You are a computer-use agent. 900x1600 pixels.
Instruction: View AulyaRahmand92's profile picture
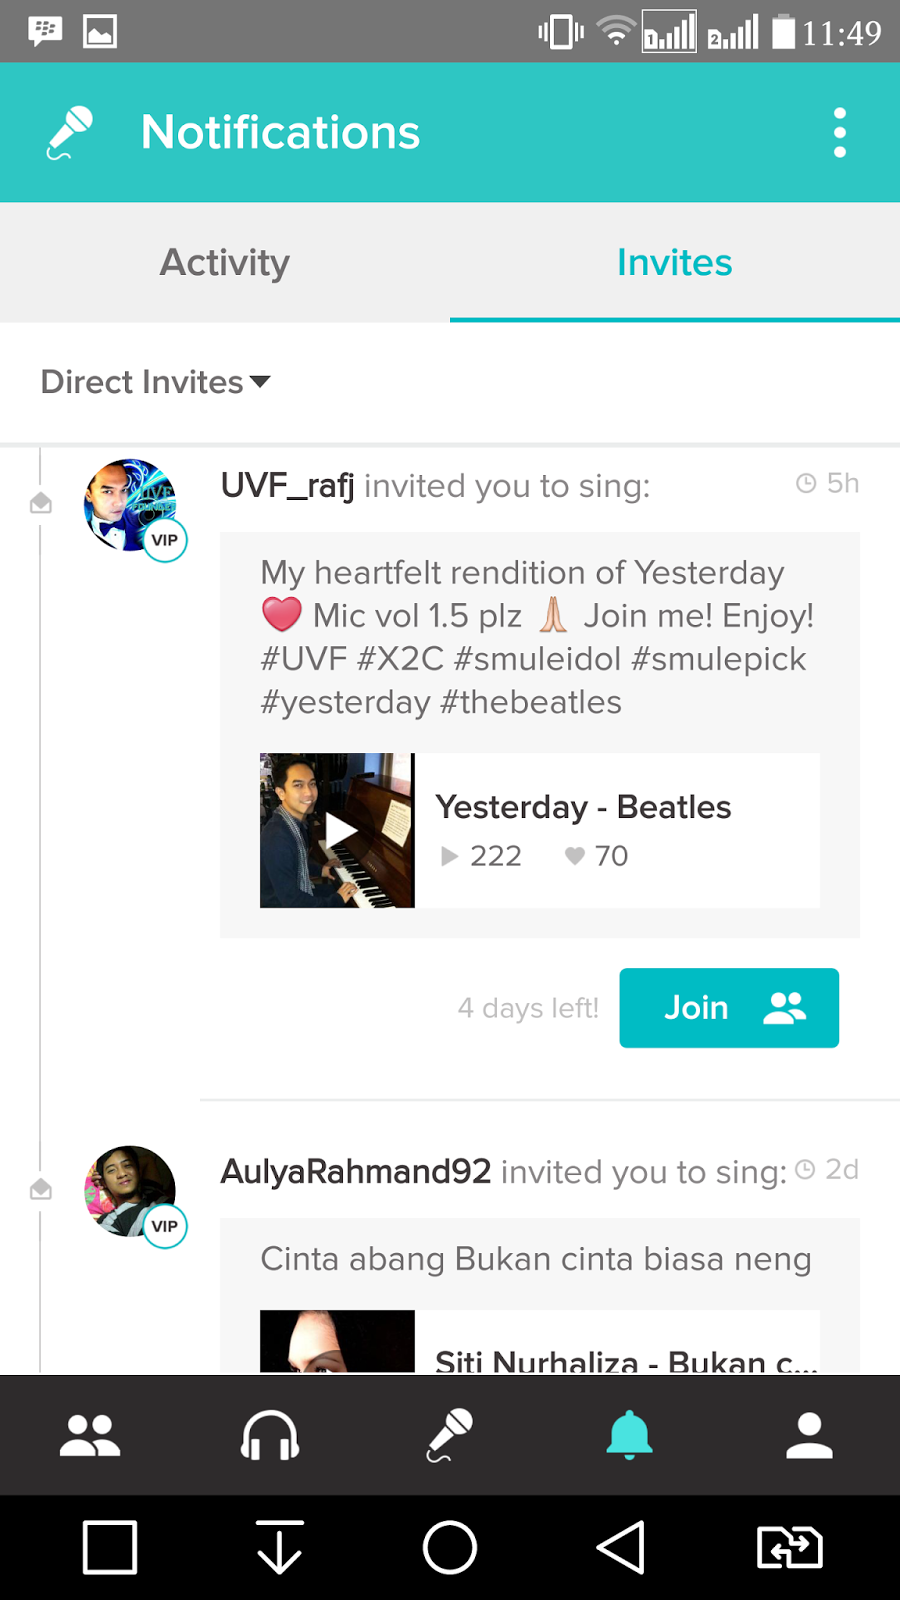coord(131,1191)
